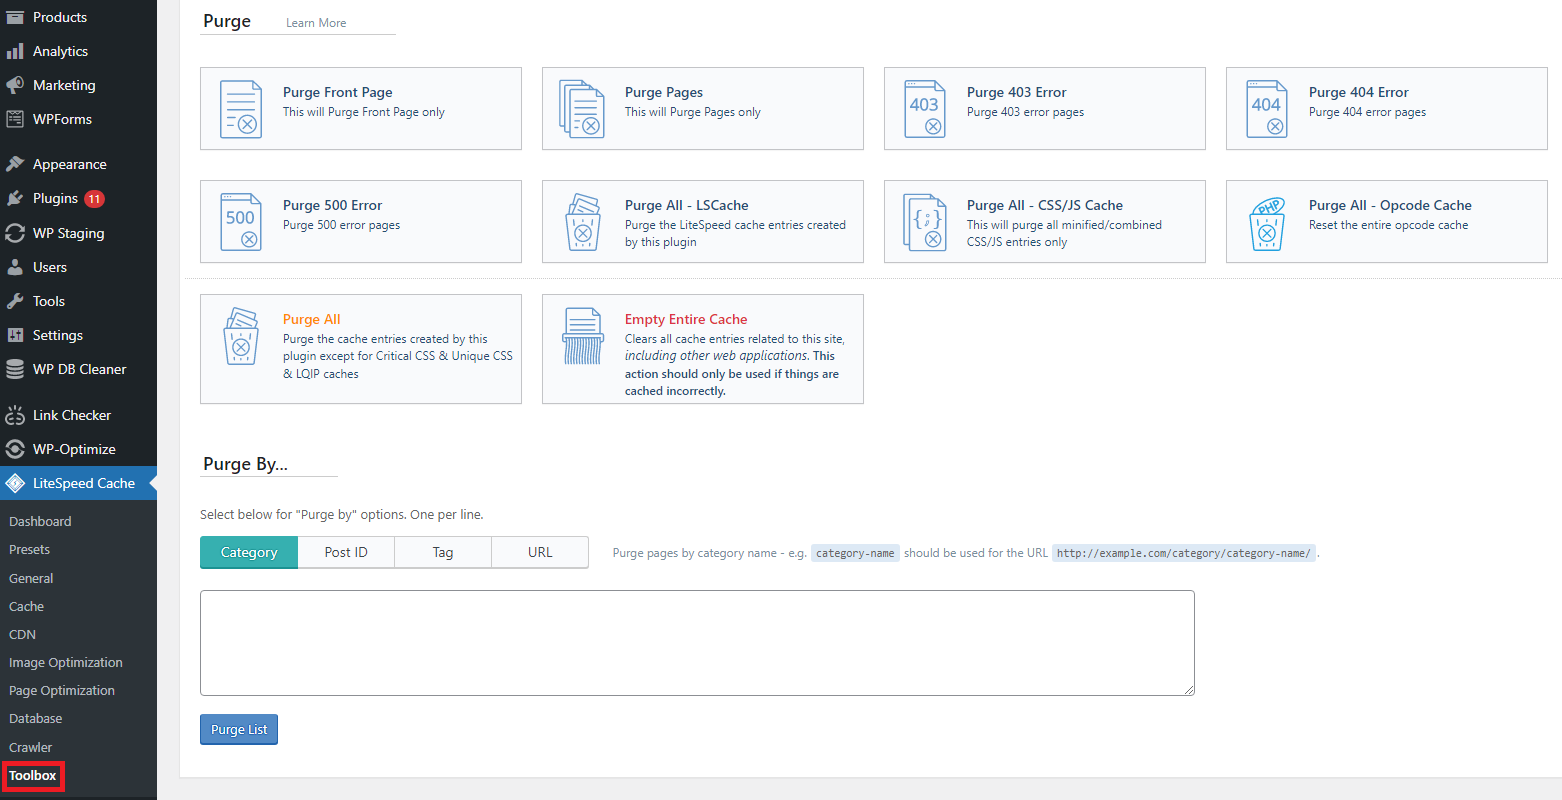Switch to the Post ID tab
Viewport: 1562px width, 800px height.
coord(345,552)
